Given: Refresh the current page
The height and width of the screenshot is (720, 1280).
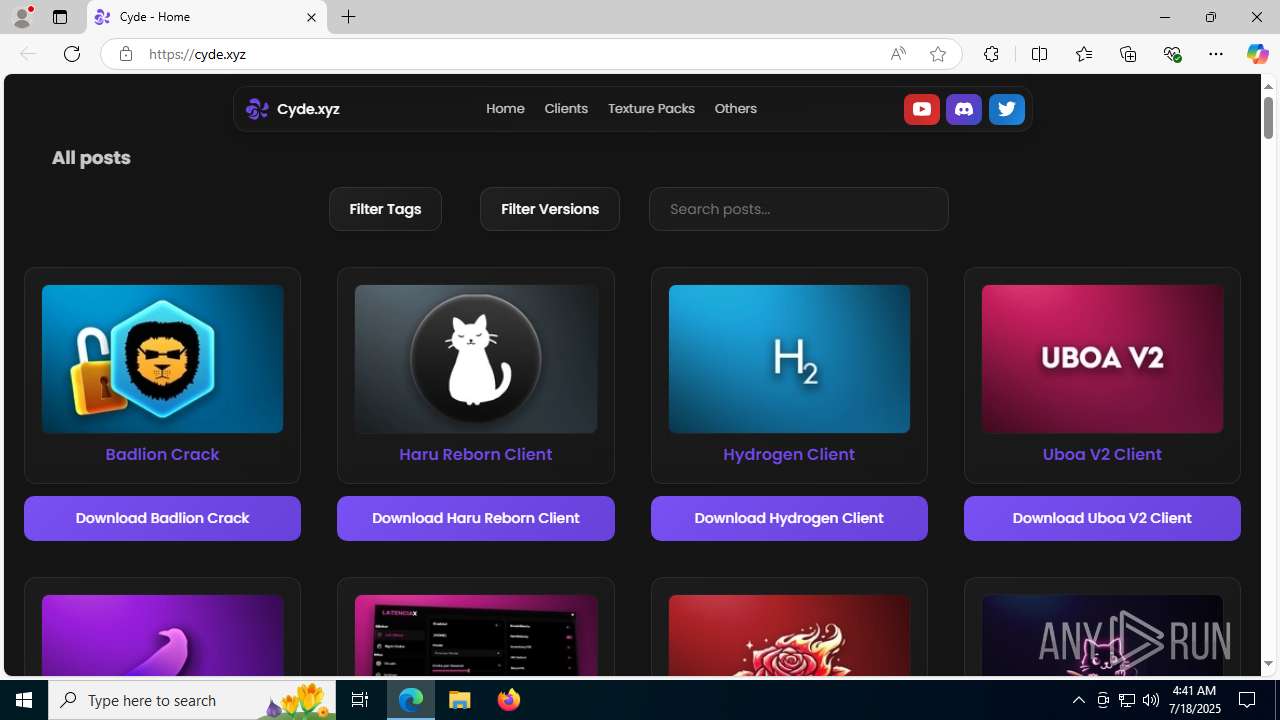Looking at the screenshot, I should tap(72, 54).
